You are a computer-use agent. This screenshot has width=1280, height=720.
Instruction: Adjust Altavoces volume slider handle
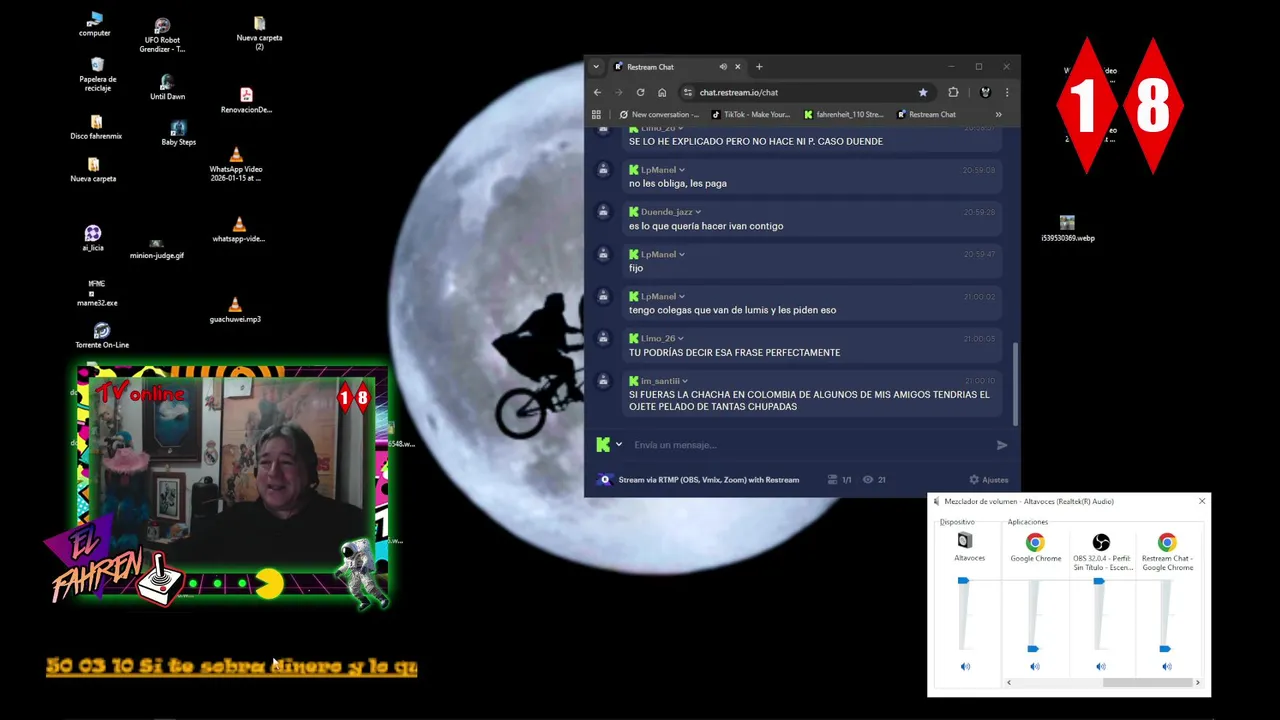tap(963, 580)
